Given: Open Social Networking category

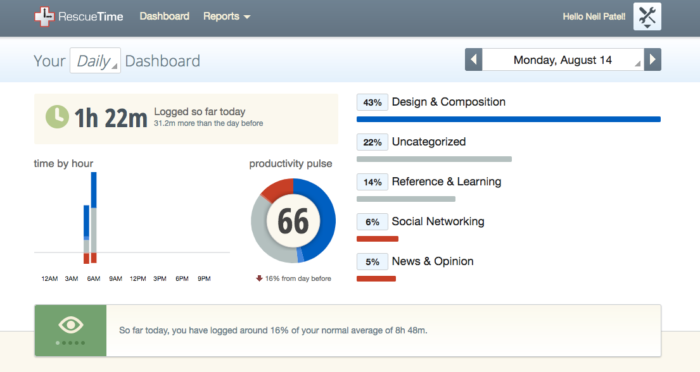Looking at the screenshot, I should click(x=438, y=221).
